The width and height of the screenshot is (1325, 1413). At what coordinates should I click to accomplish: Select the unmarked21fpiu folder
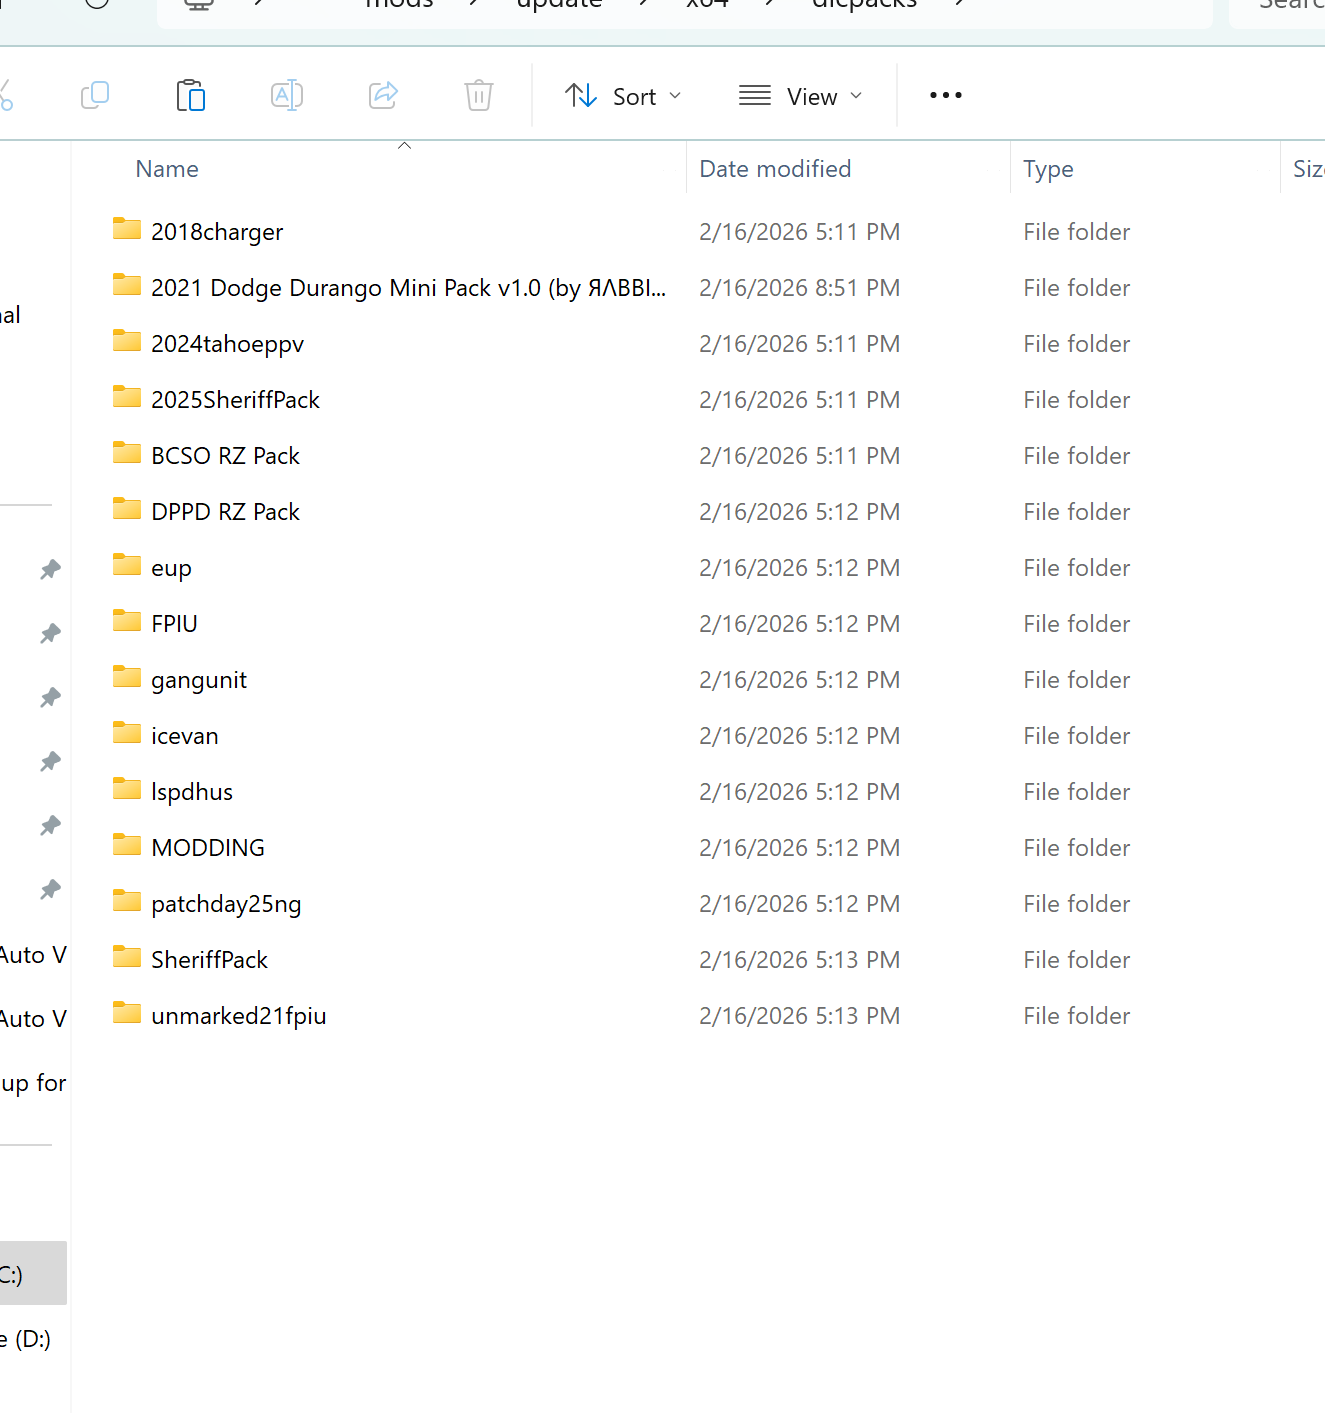(239, 1016)
